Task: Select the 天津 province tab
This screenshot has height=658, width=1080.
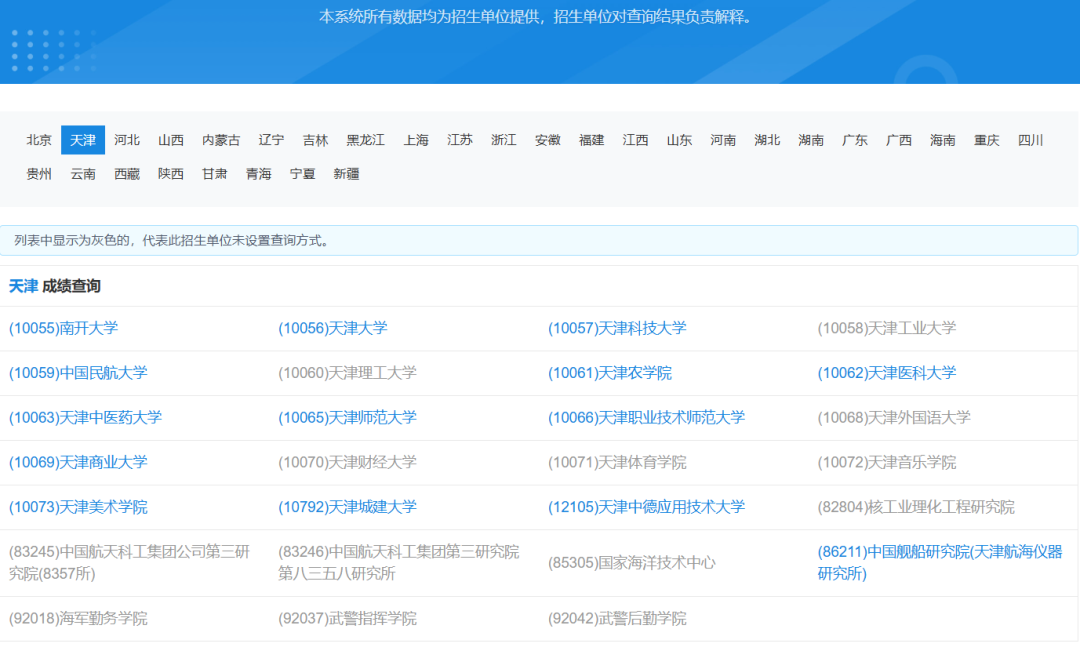Action: 83,140
